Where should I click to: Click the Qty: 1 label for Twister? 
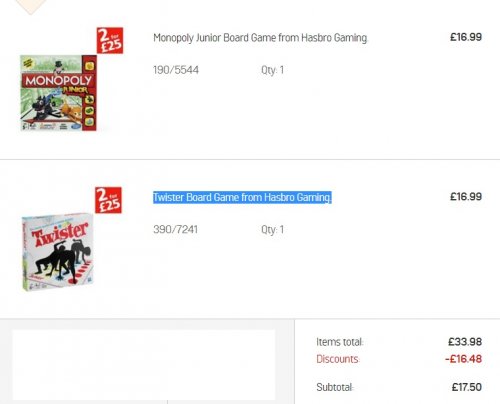click(273, 229)
